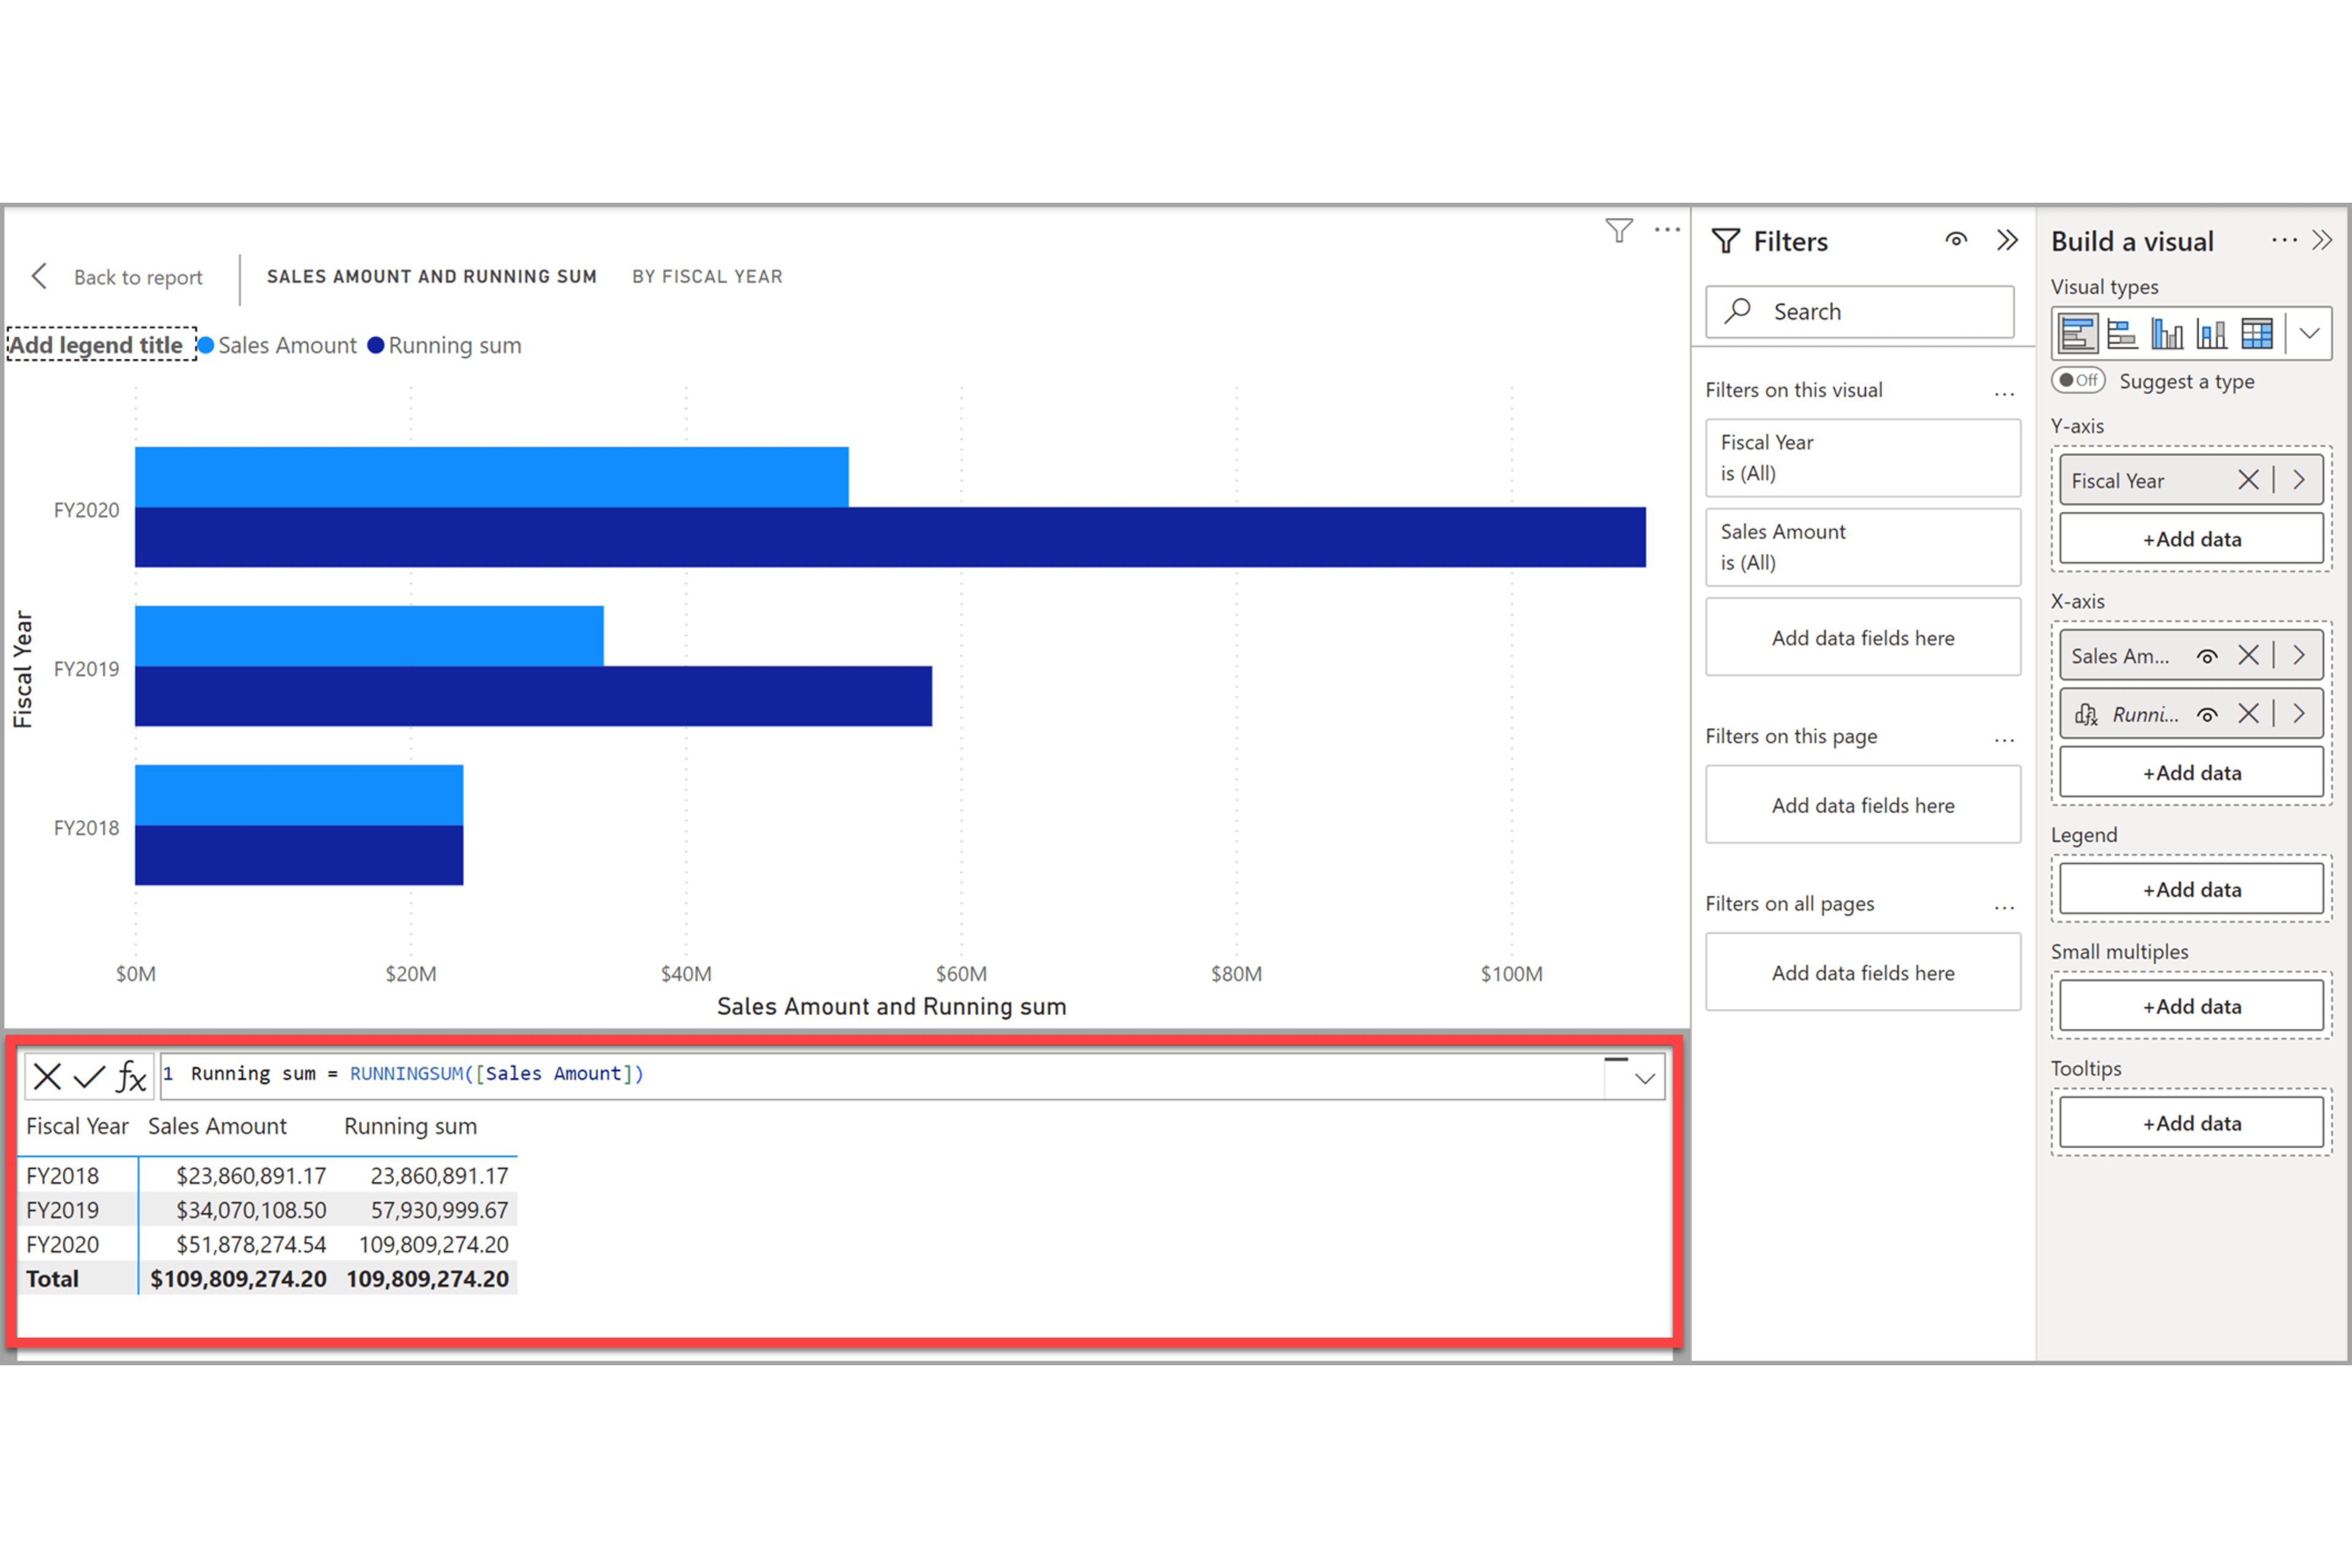
Task: Click Add legend title placeholder
Action: [x=101, y=345]
